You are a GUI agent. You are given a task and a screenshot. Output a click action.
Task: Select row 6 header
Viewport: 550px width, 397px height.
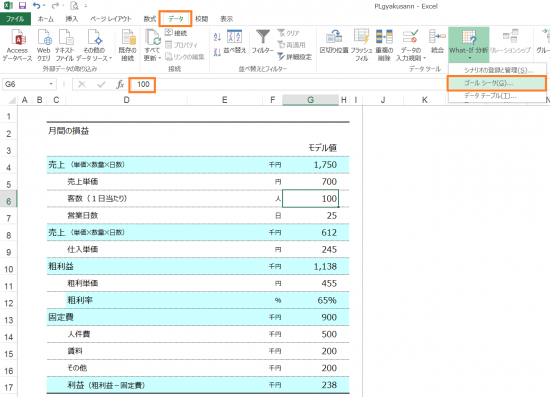pos(8,201)
